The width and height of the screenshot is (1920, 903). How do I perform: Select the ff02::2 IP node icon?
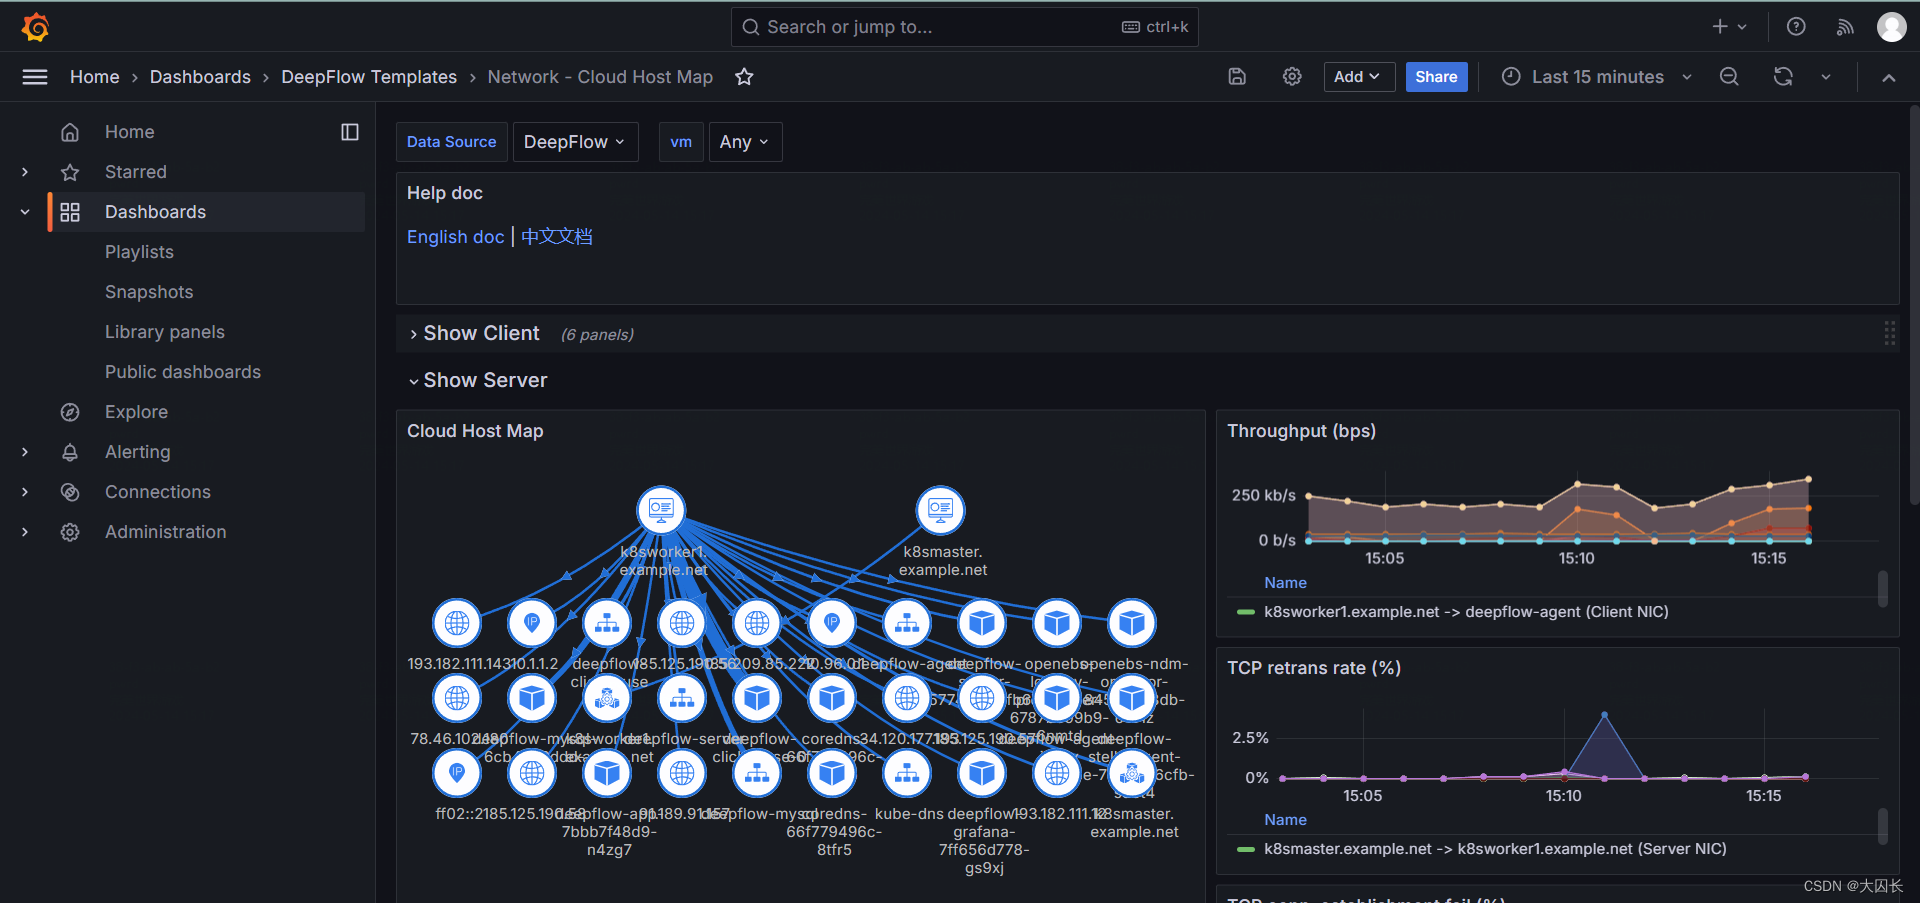[457, 773]
